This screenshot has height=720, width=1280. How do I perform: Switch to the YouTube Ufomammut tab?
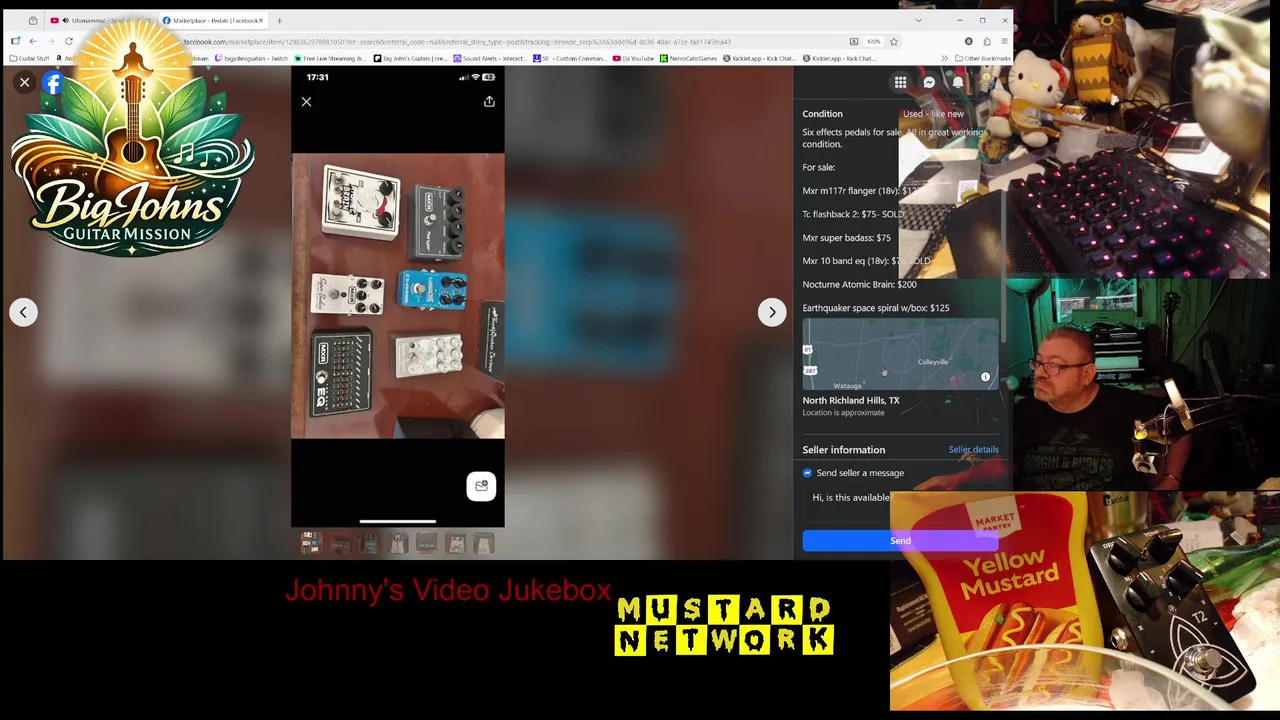point(100,20)
